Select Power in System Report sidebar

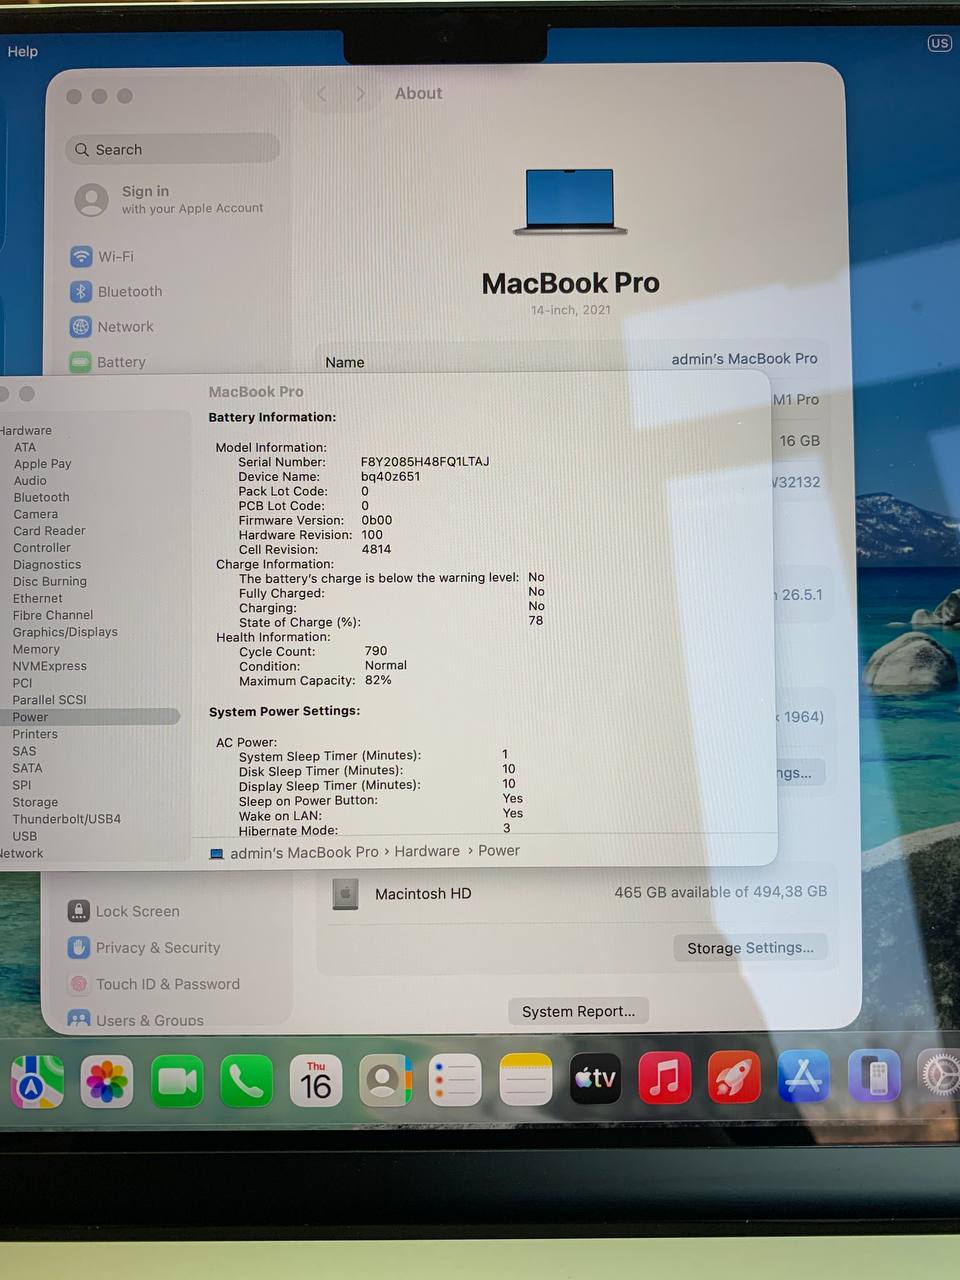pos(30,717)
